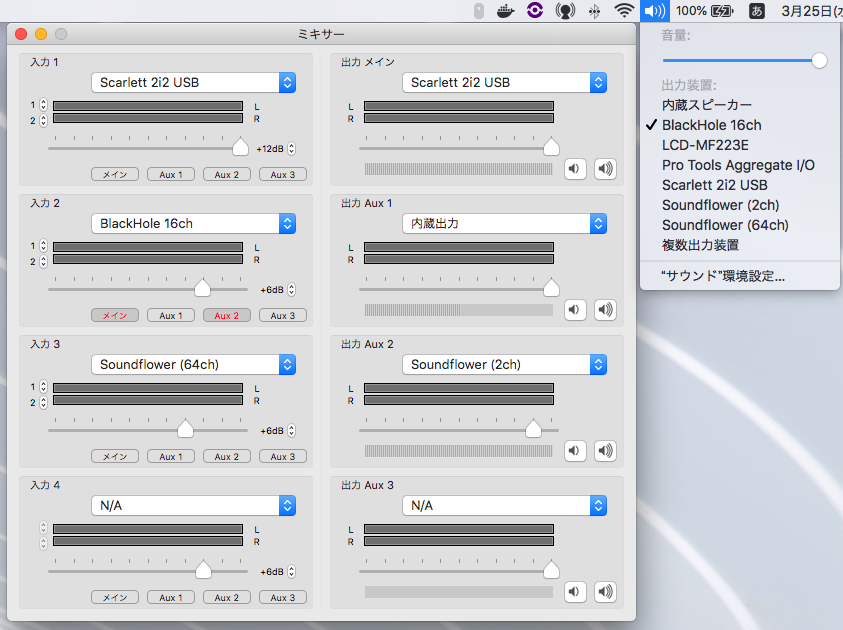Select Soundflower (64ch) in volume menu
Screen dimensions: 843x630
pos(740,225)
